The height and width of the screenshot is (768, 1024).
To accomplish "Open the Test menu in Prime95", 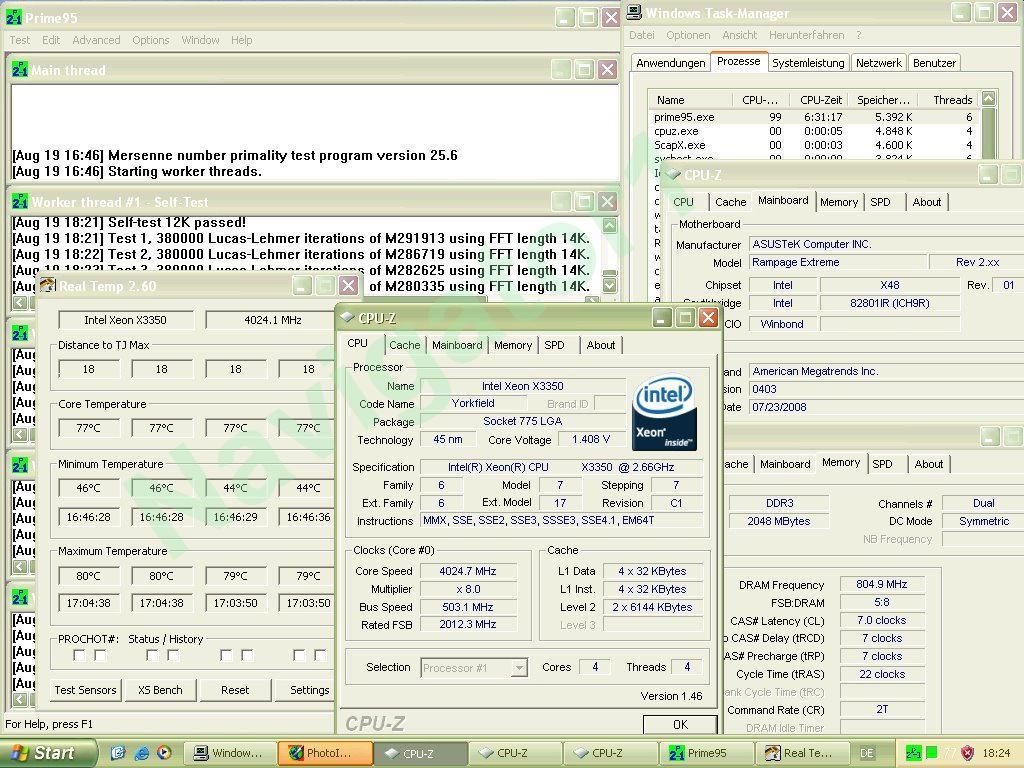I will 20,40.
